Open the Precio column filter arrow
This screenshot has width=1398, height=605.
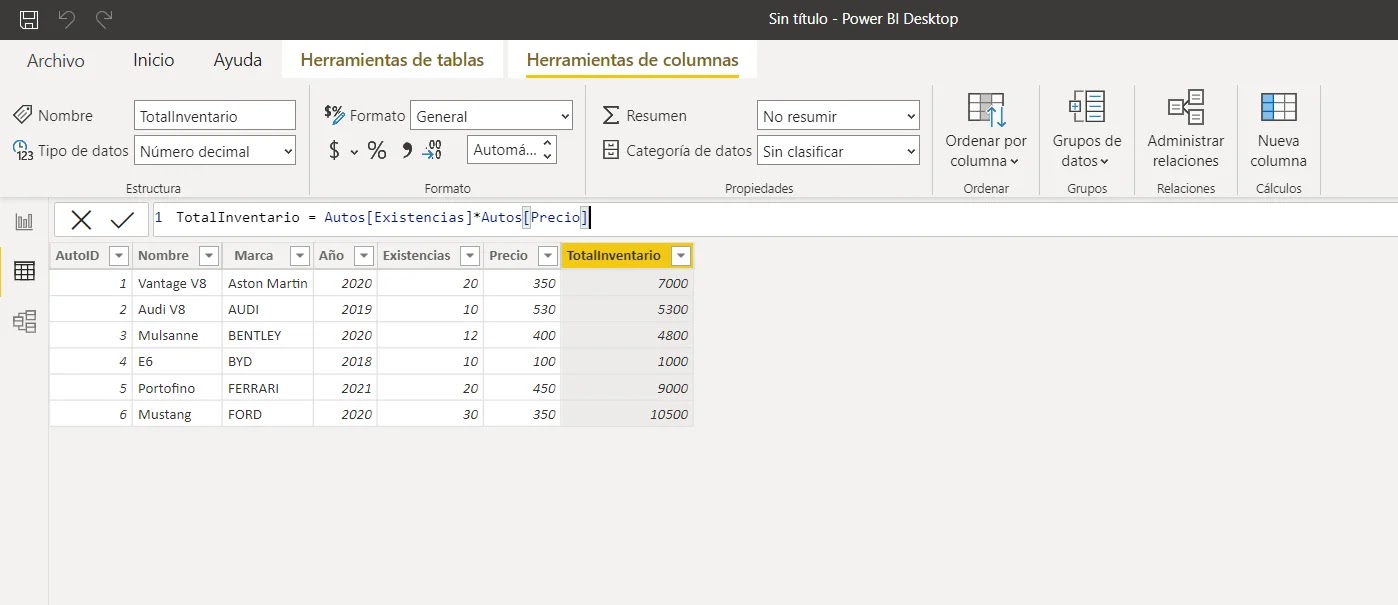[x=548, y=256]
